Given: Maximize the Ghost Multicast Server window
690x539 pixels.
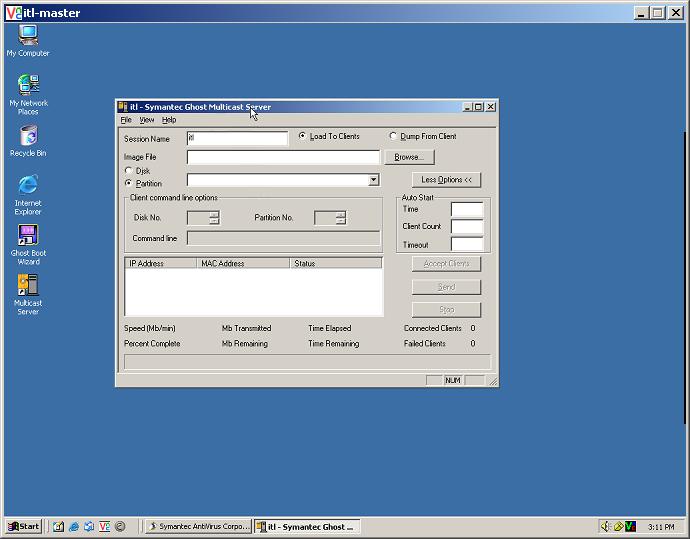Looking at the screenshot, I should pyautogui.click(x=478, y=107).
